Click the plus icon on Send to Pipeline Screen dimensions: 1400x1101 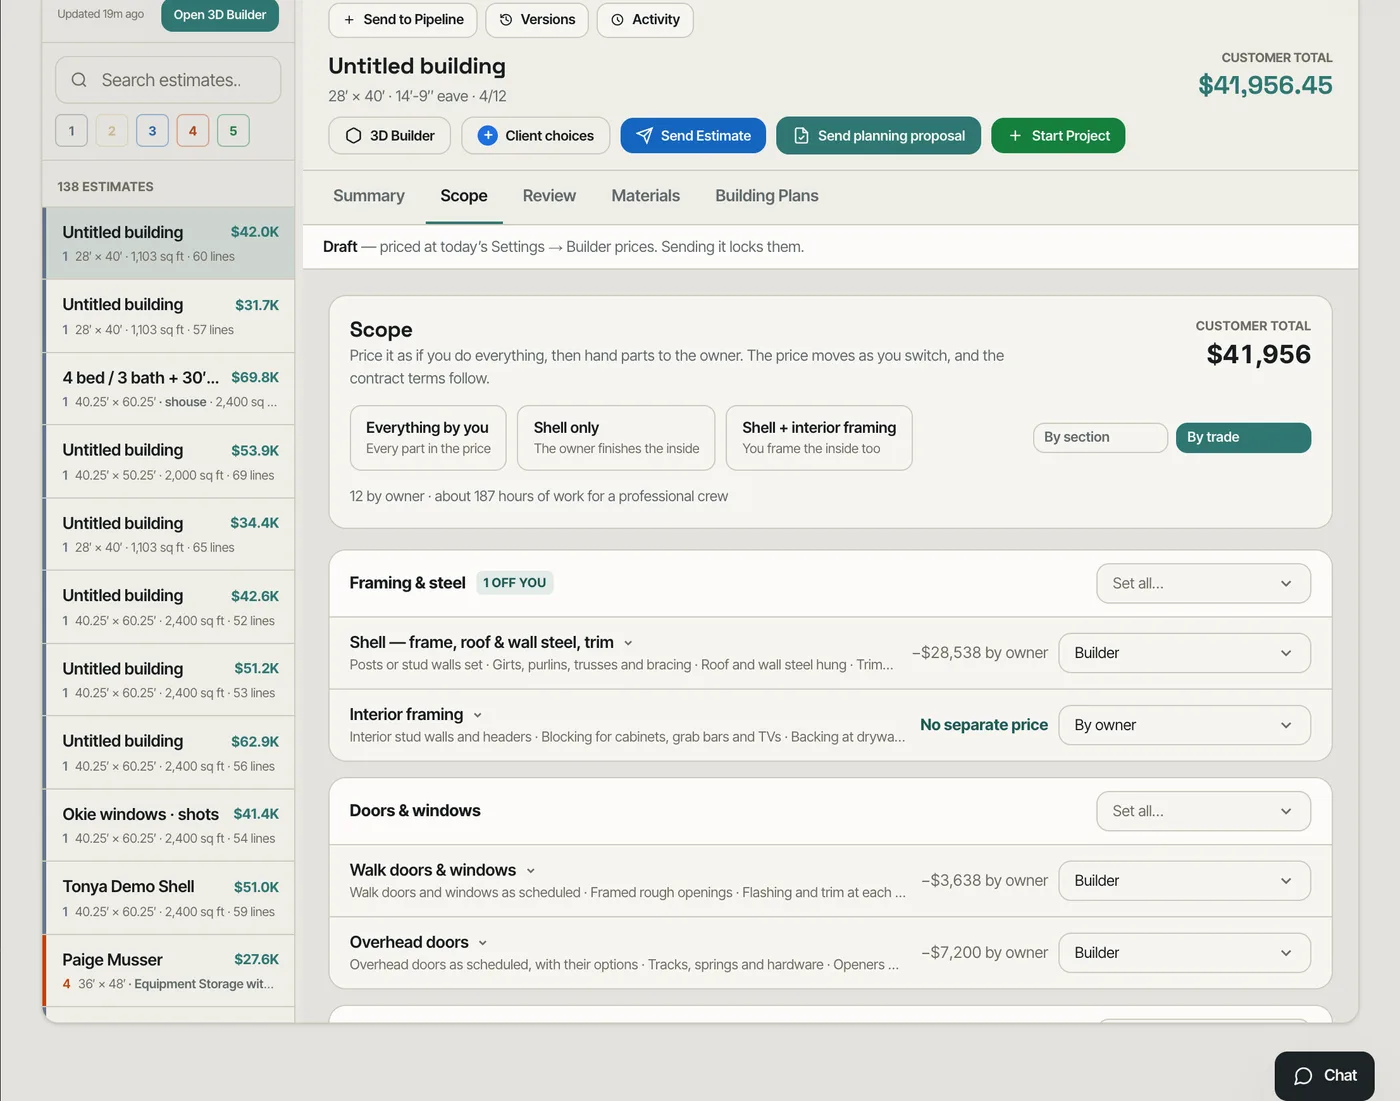349,20
